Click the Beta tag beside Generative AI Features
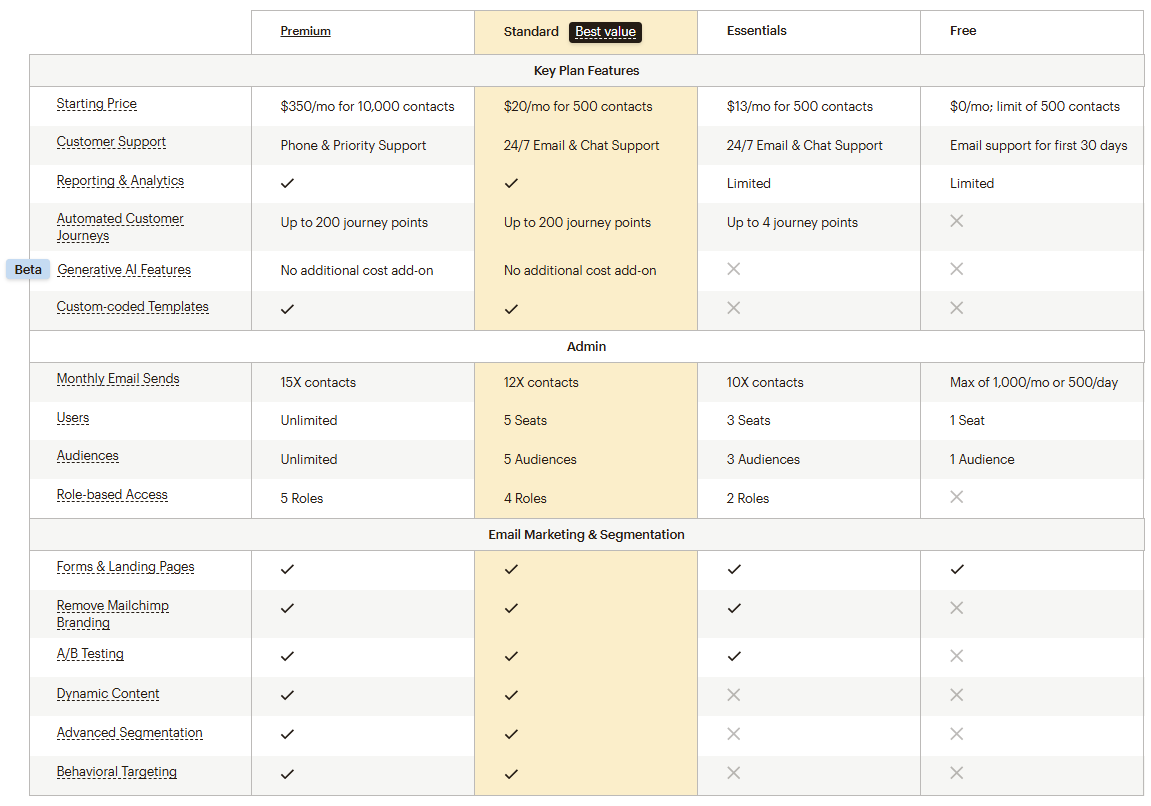 click(28, 270)
